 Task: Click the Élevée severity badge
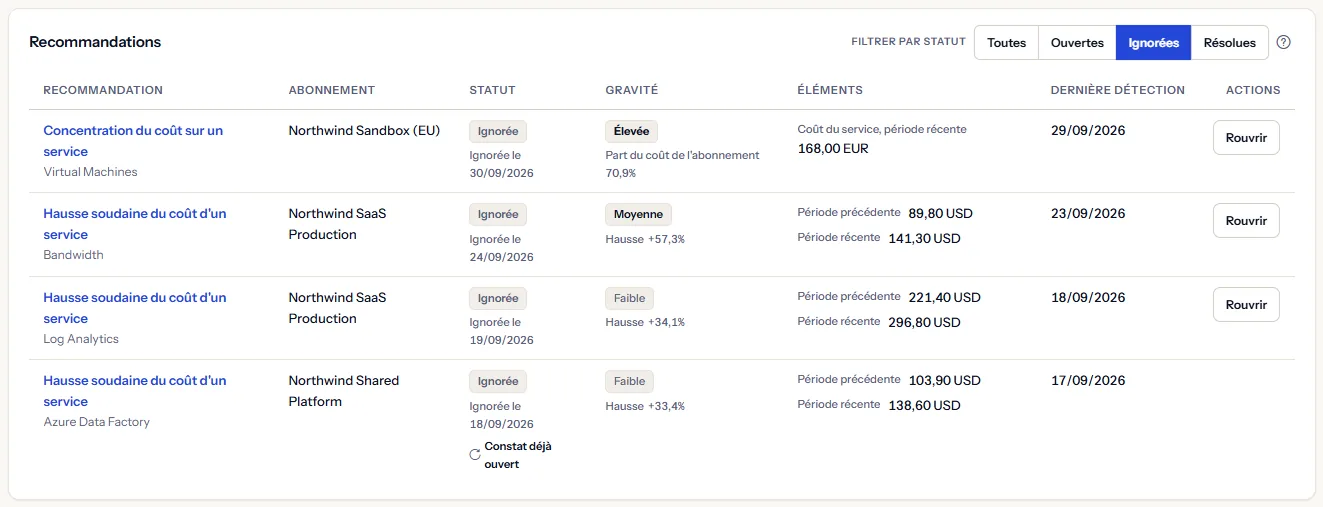(631, 131)
